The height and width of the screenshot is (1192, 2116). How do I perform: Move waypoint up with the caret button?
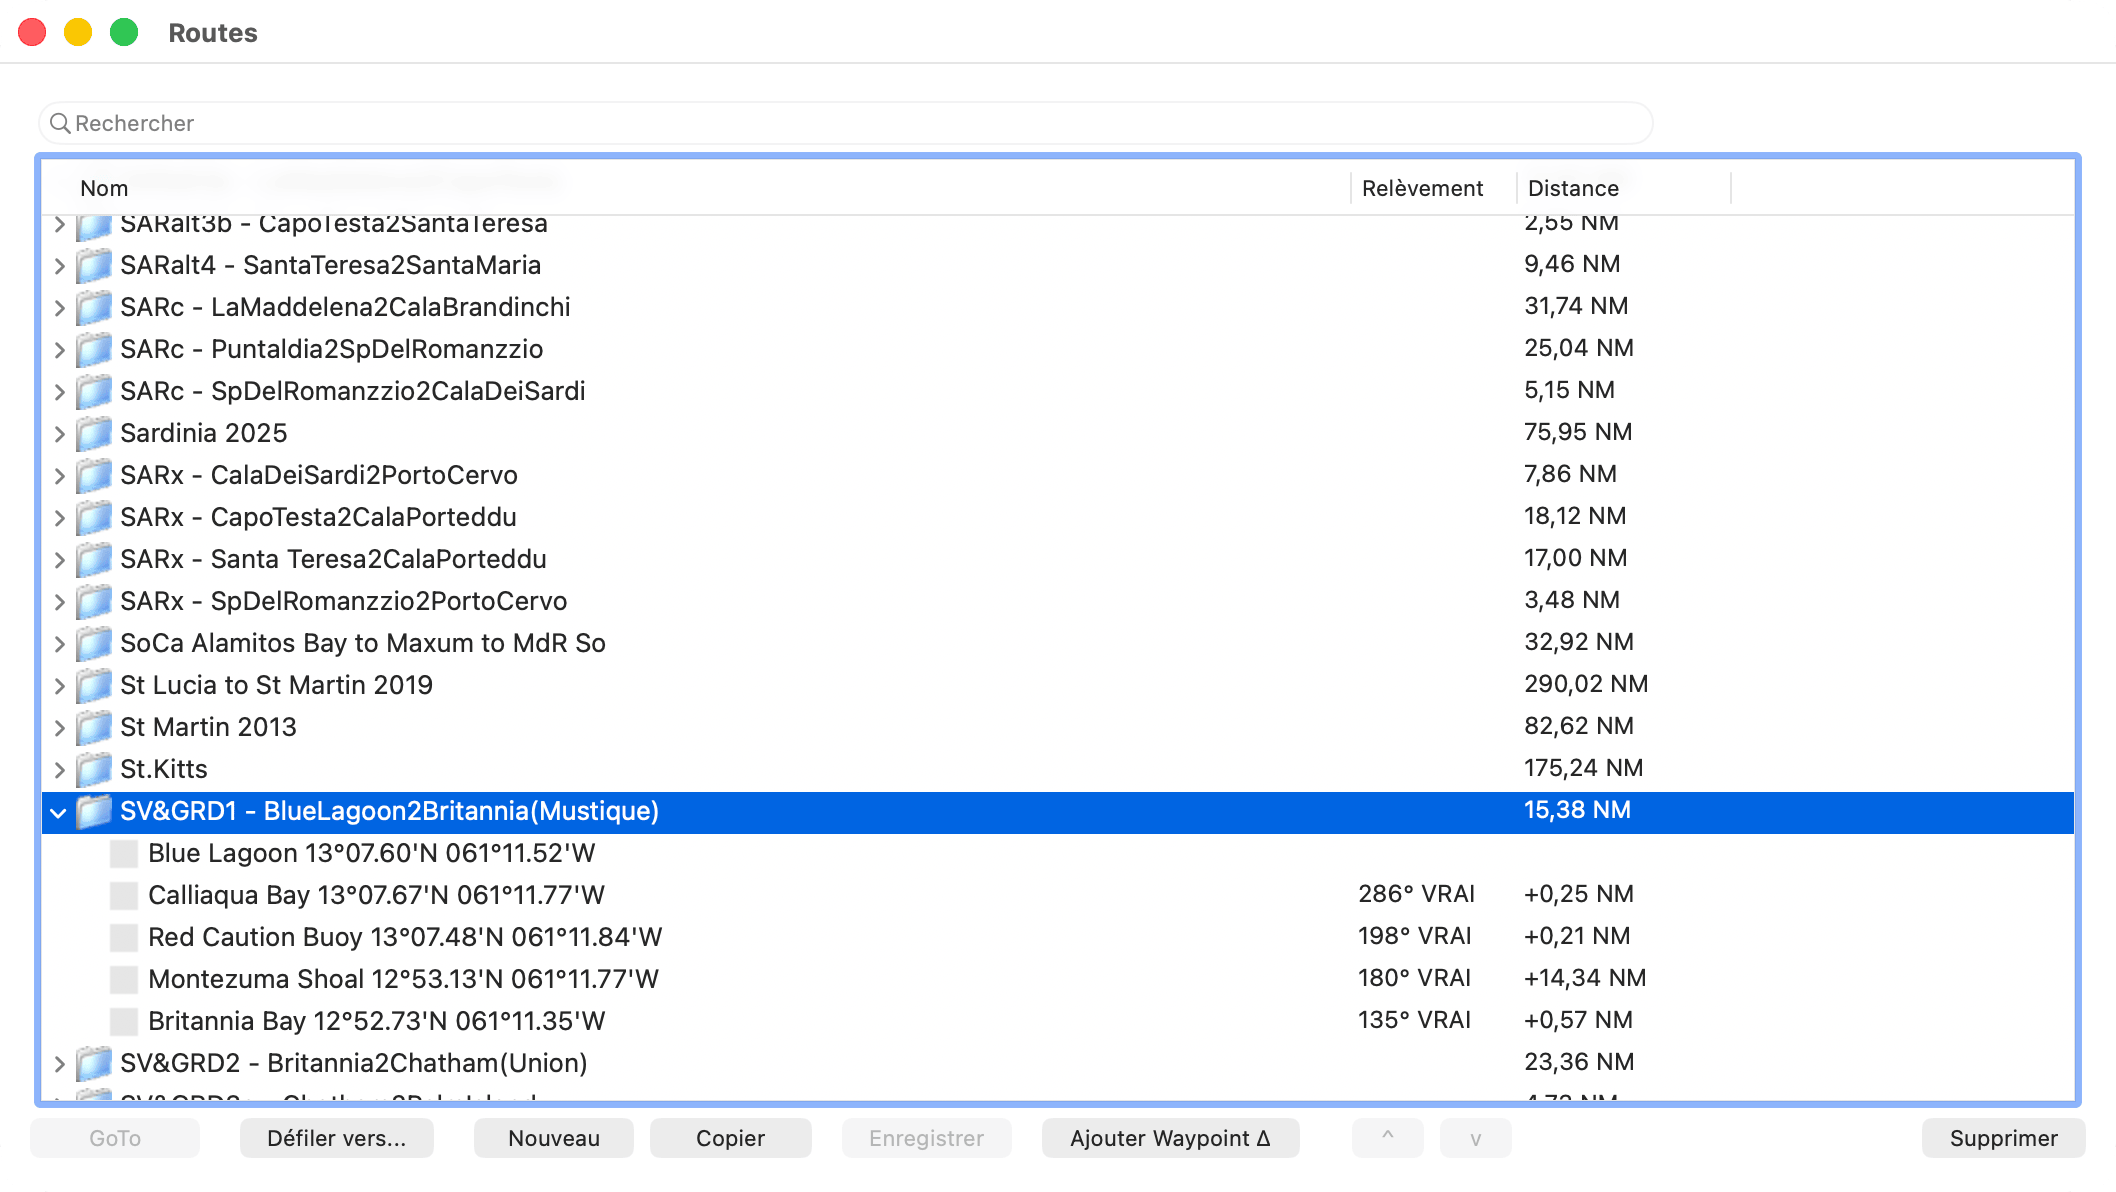1387,1138
